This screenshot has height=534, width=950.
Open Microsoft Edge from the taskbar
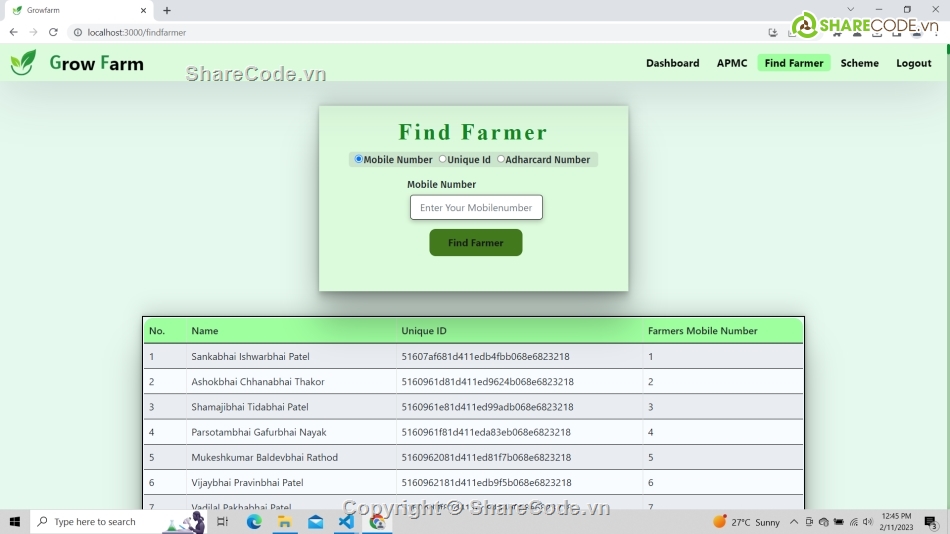(x=254, y=522)
